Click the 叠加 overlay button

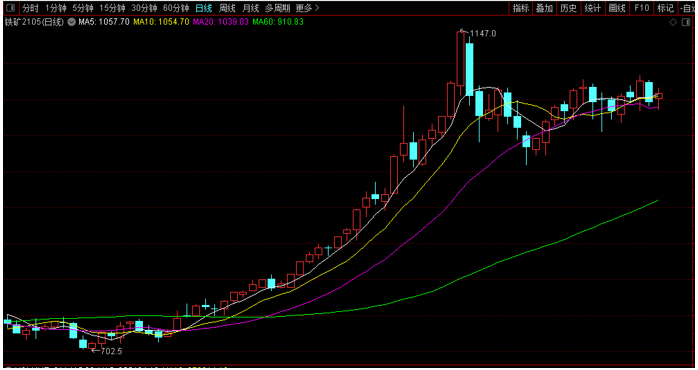click(x=544, y=8)
